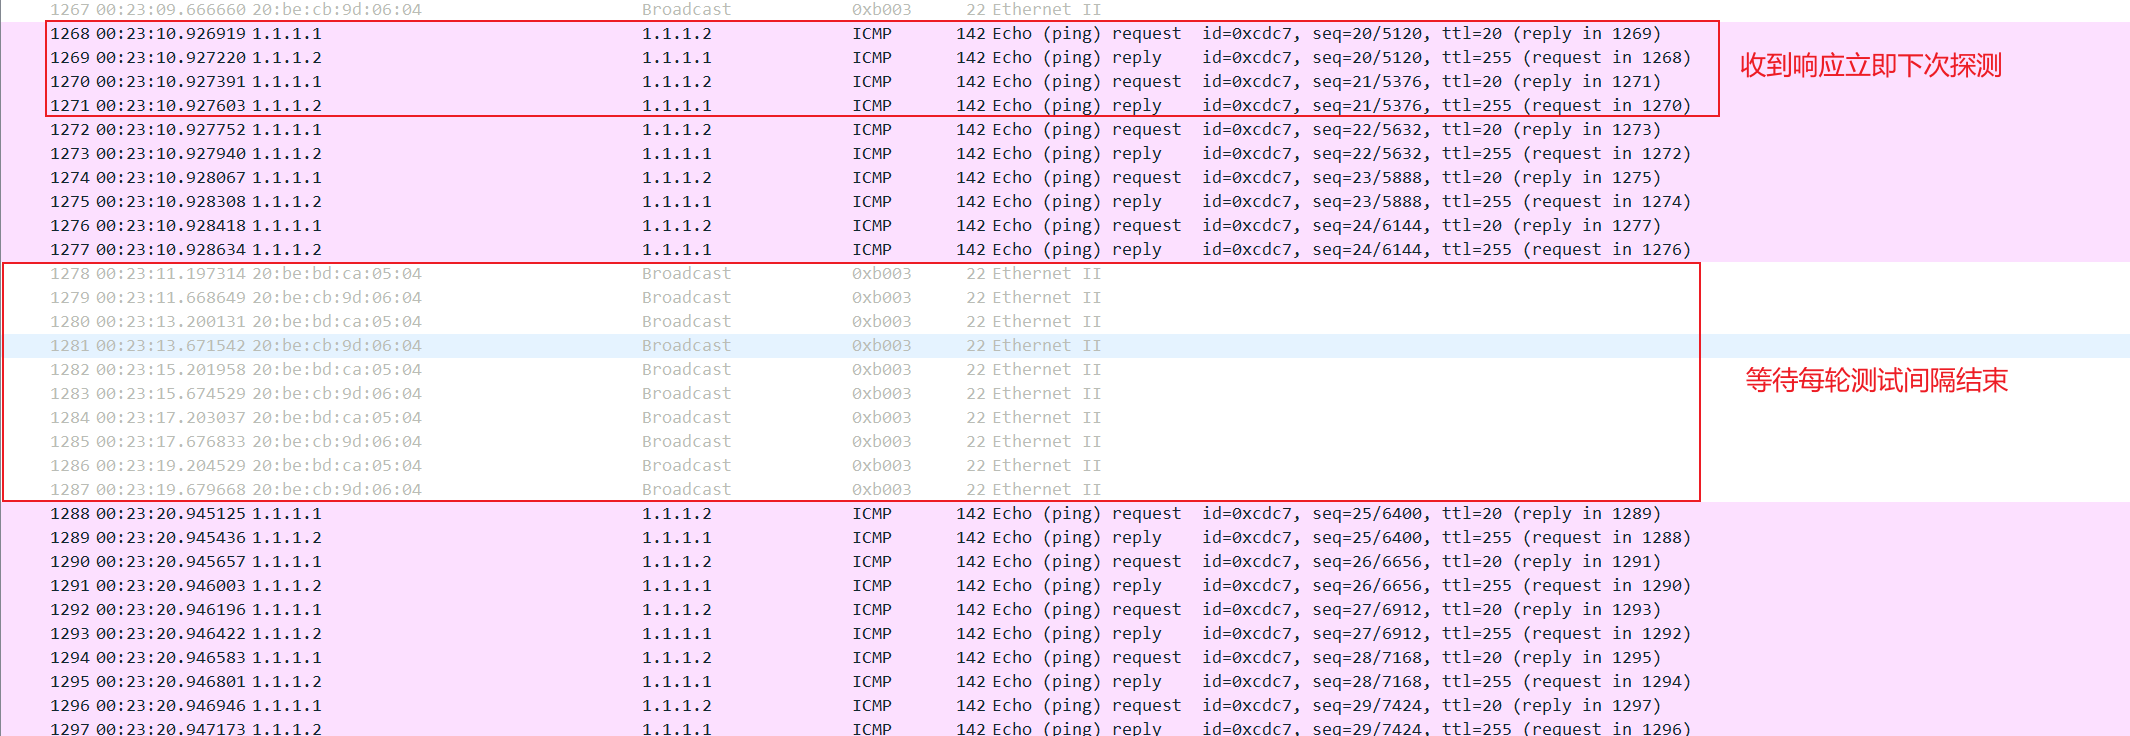Image resolution: width=2130 pixels, height=736 pixels.
Task: Click the red annotation '收到响应立即下次探测'
Action: click(1870, 66)
